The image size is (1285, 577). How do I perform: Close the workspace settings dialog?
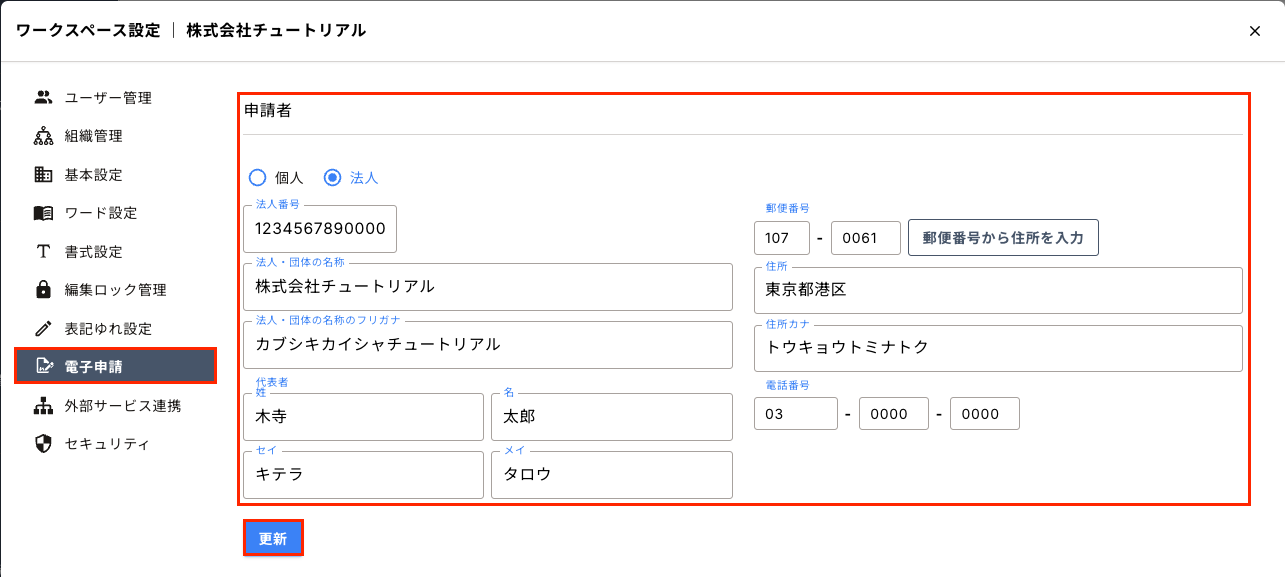click(1254, 31)
